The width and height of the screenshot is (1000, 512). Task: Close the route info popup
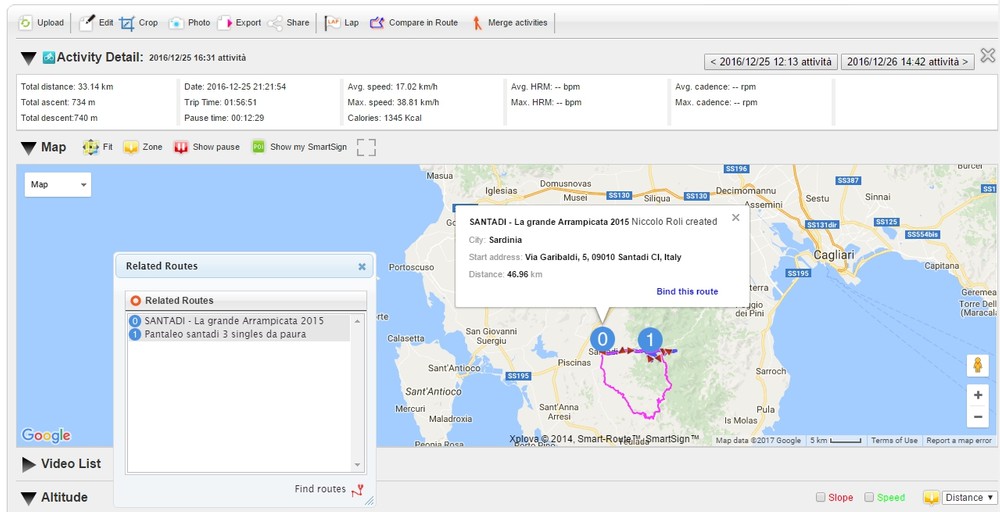pyautogui.click(x=735, y=217)
